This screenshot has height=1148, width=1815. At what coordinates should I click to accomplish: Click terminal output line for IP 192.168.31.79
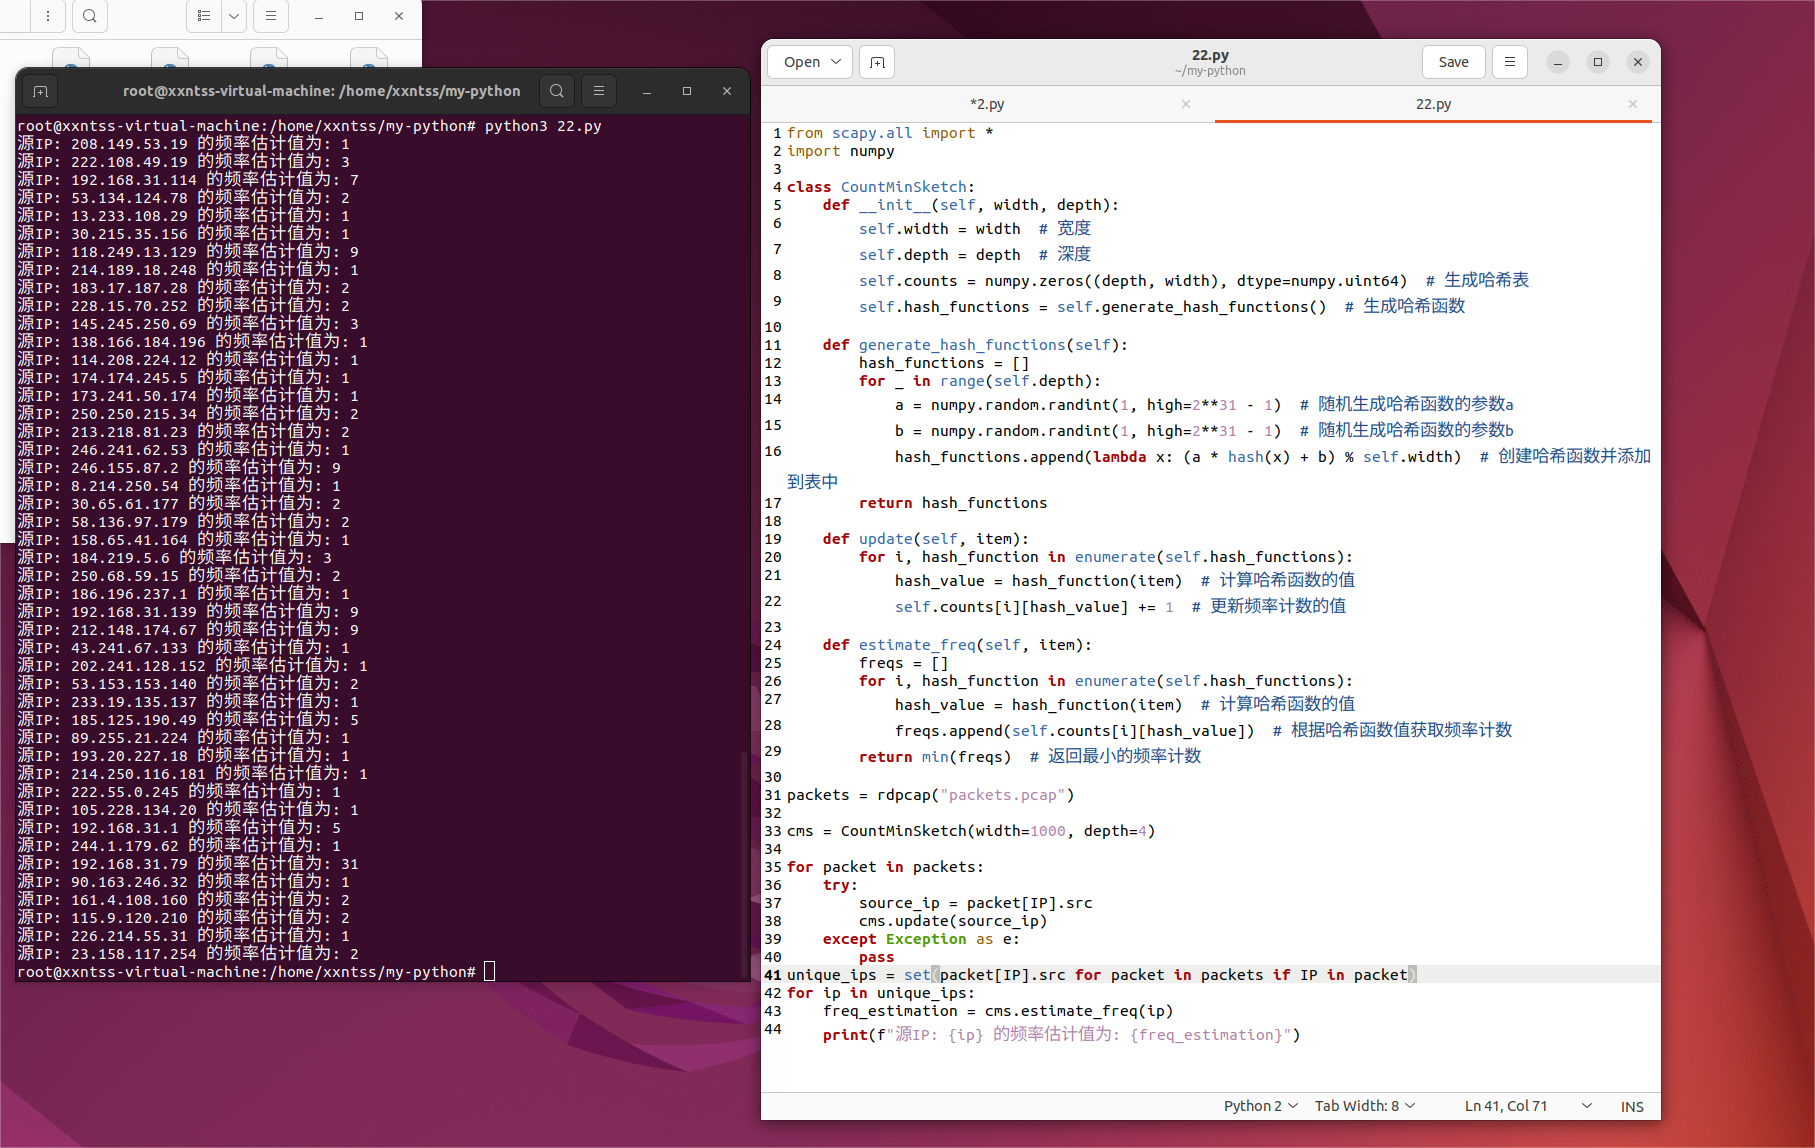coord(188,864)
